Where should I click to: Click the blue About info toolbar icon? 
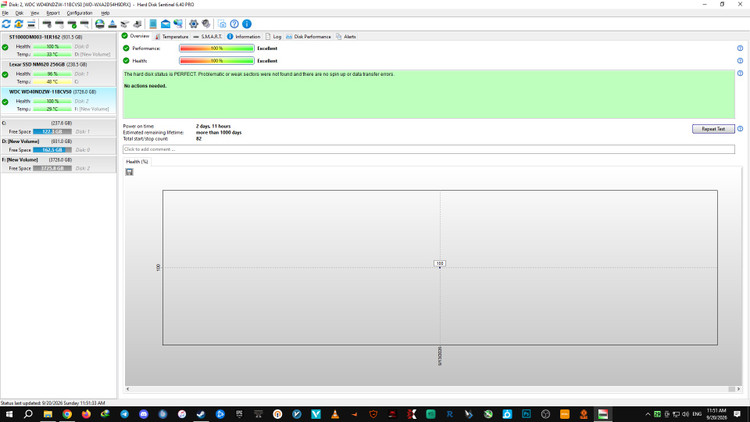point(247,24)
